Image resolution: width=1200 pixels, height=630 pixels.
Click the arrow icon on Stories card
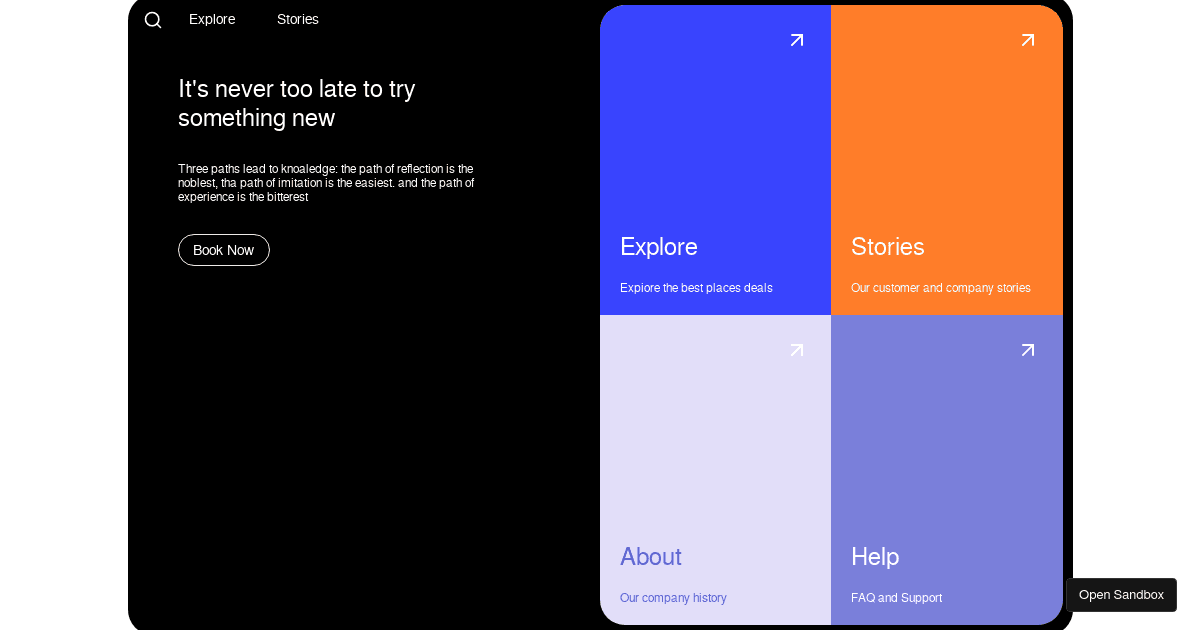[x=1028, y=40]
